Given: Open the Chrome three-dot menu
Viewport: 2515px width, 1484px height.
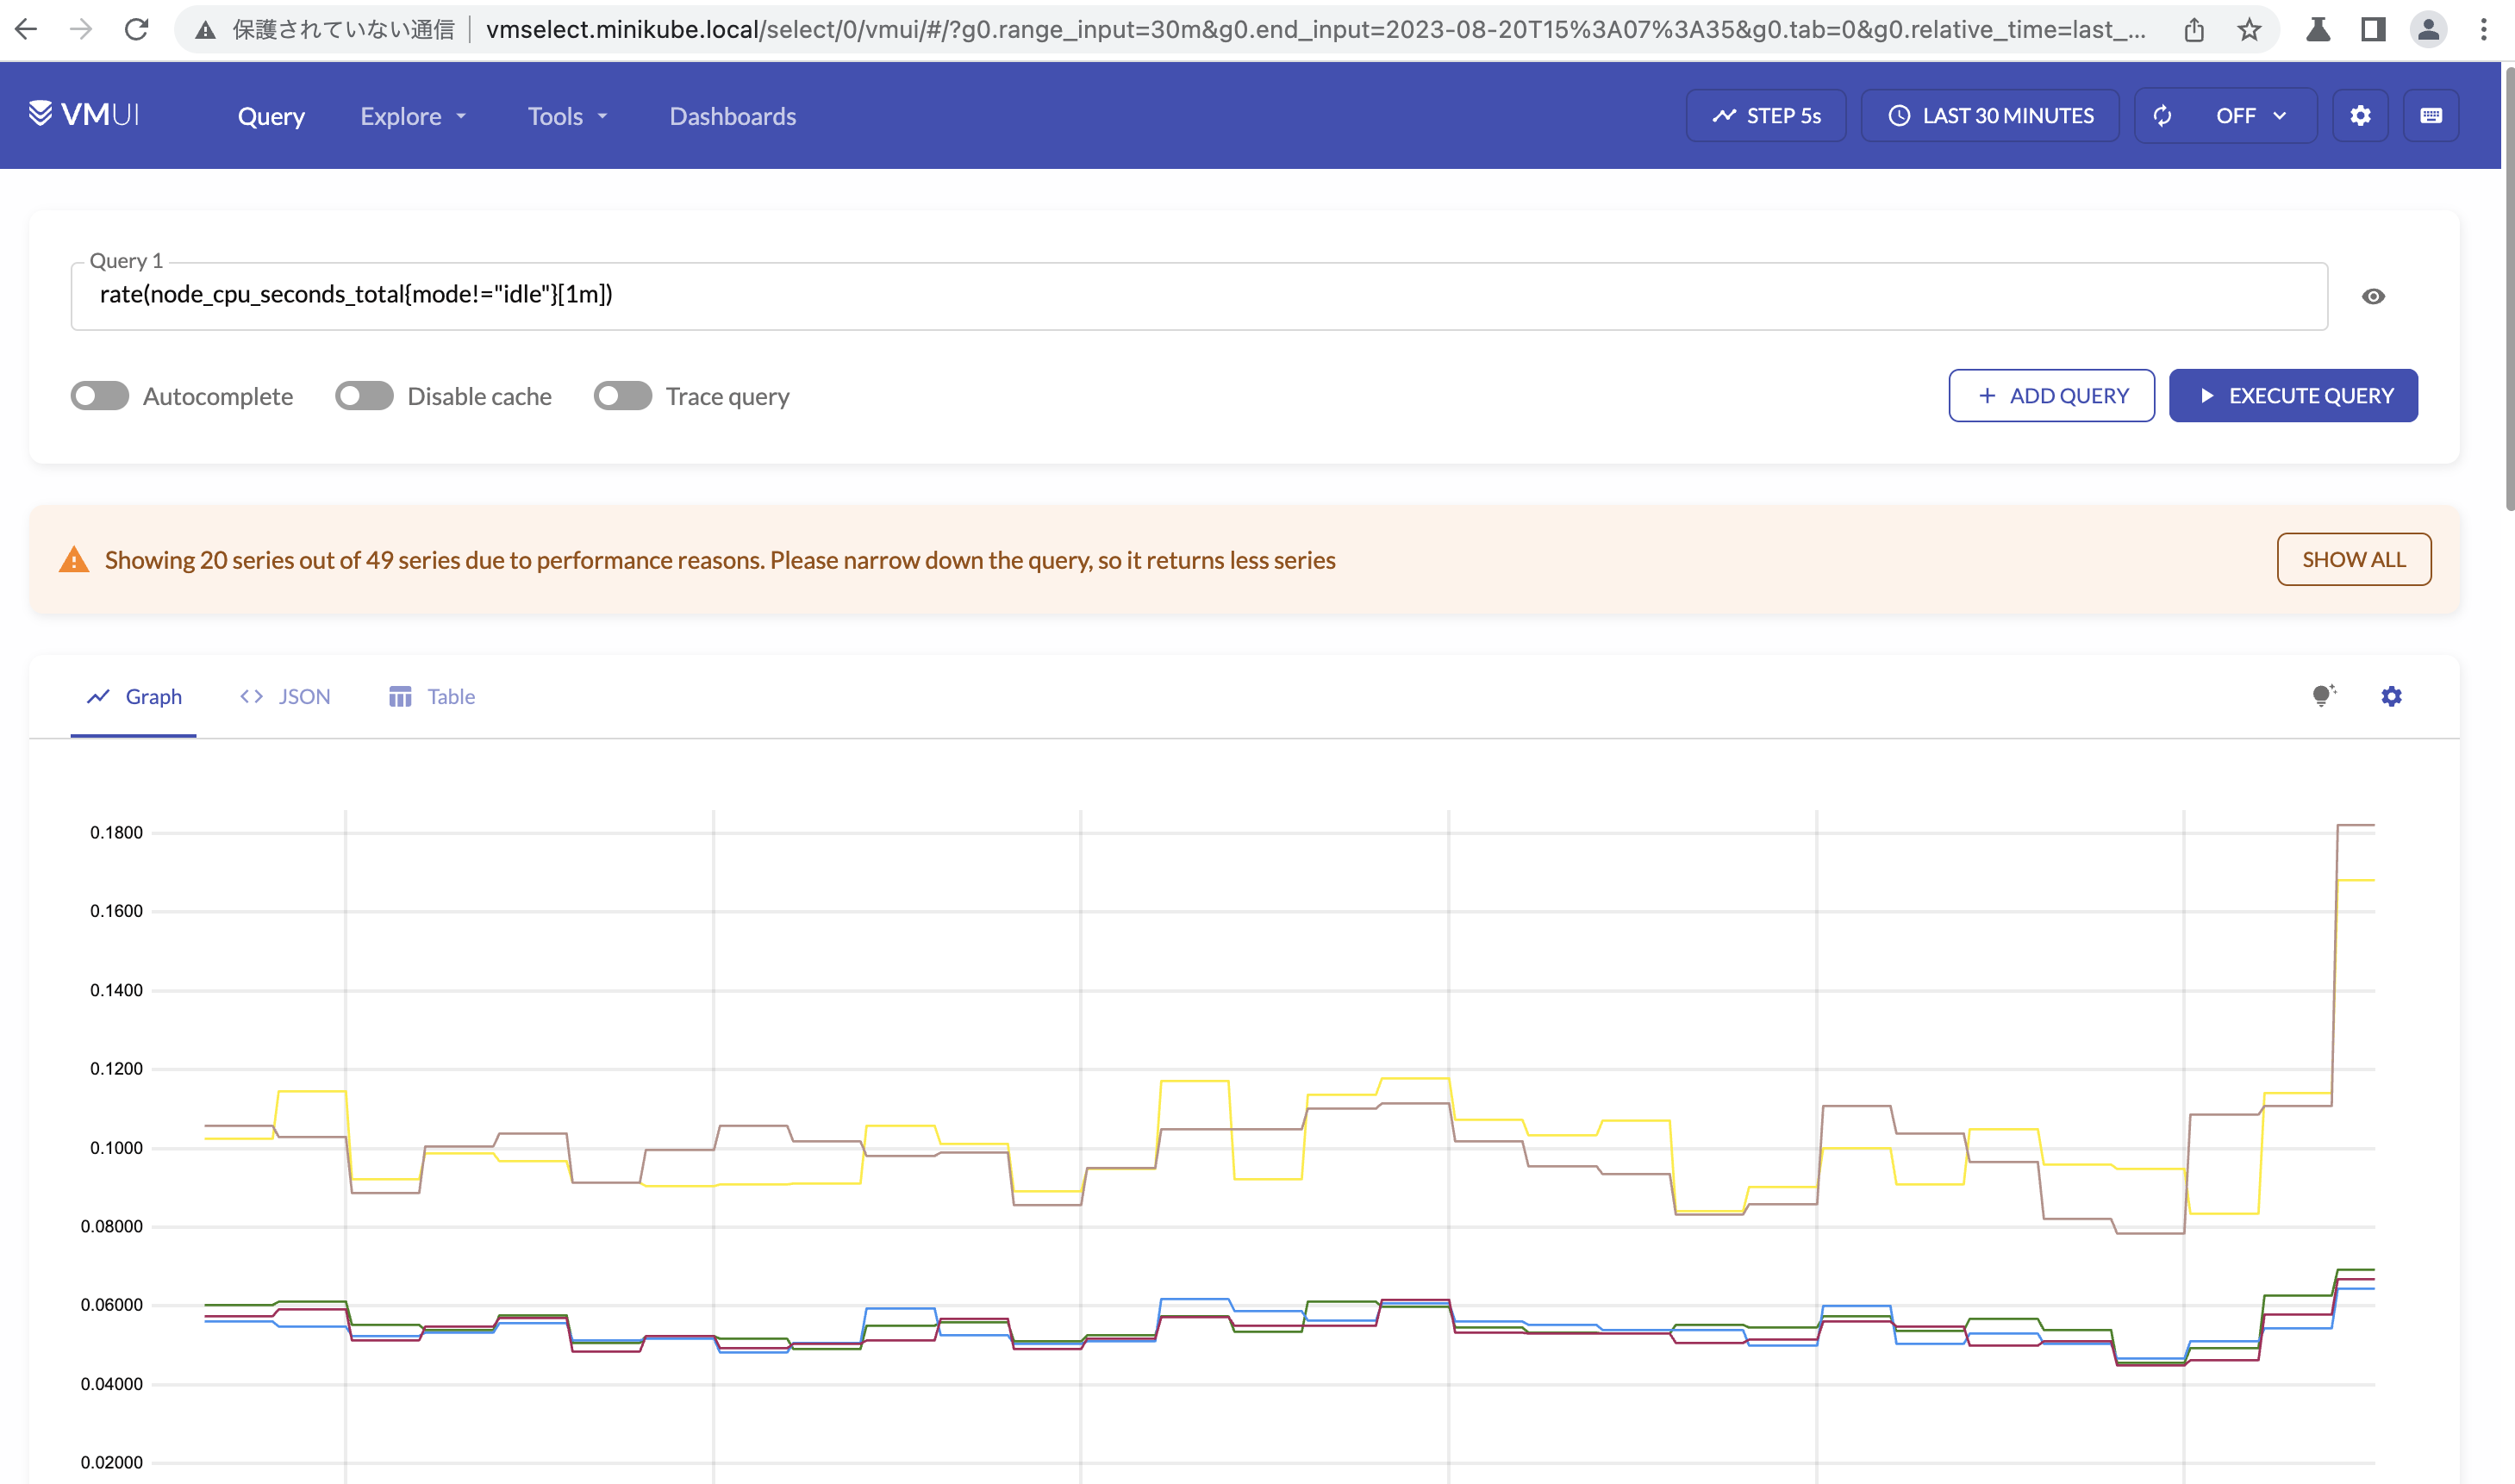Looking at the screenshot, I should click(x=2484, y=30).
